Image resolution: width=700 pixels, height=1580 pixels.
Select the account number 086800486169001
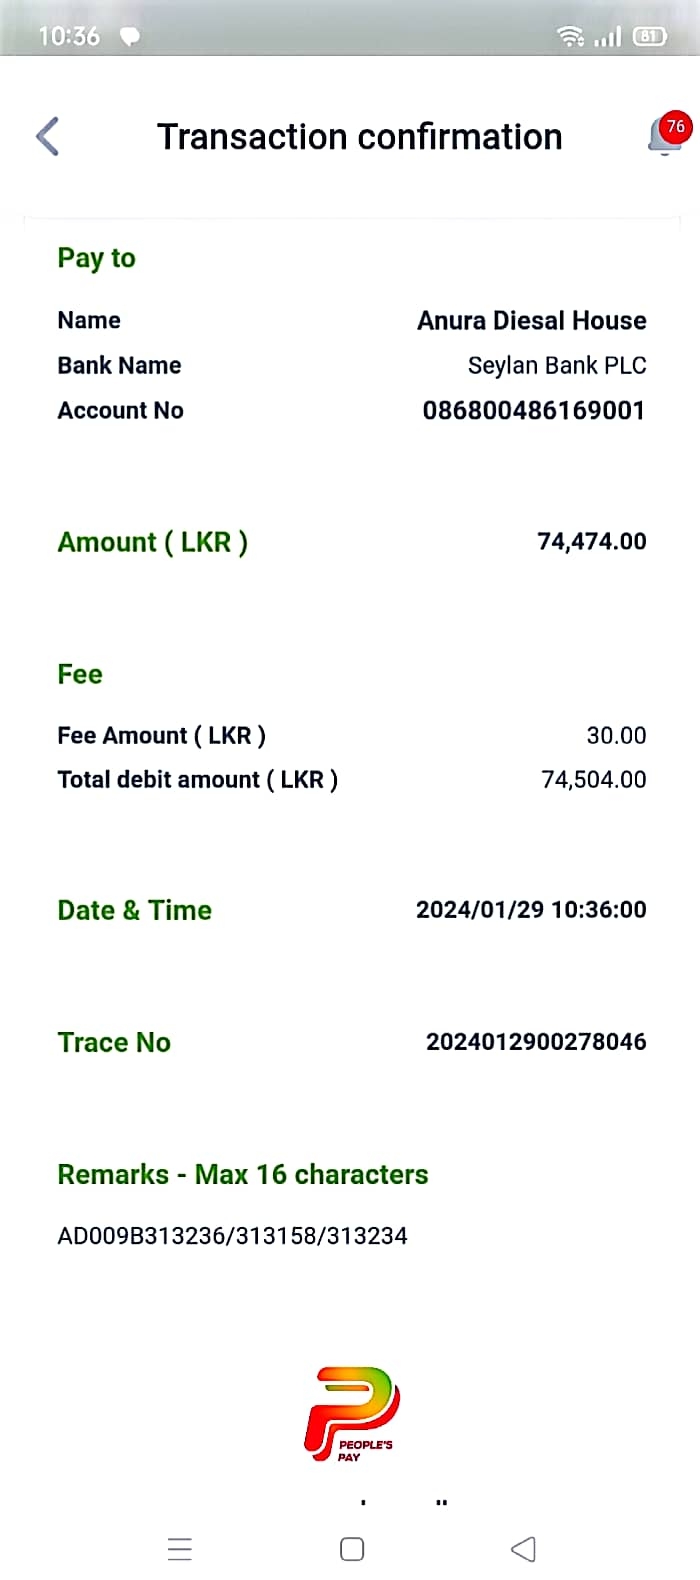533,410
